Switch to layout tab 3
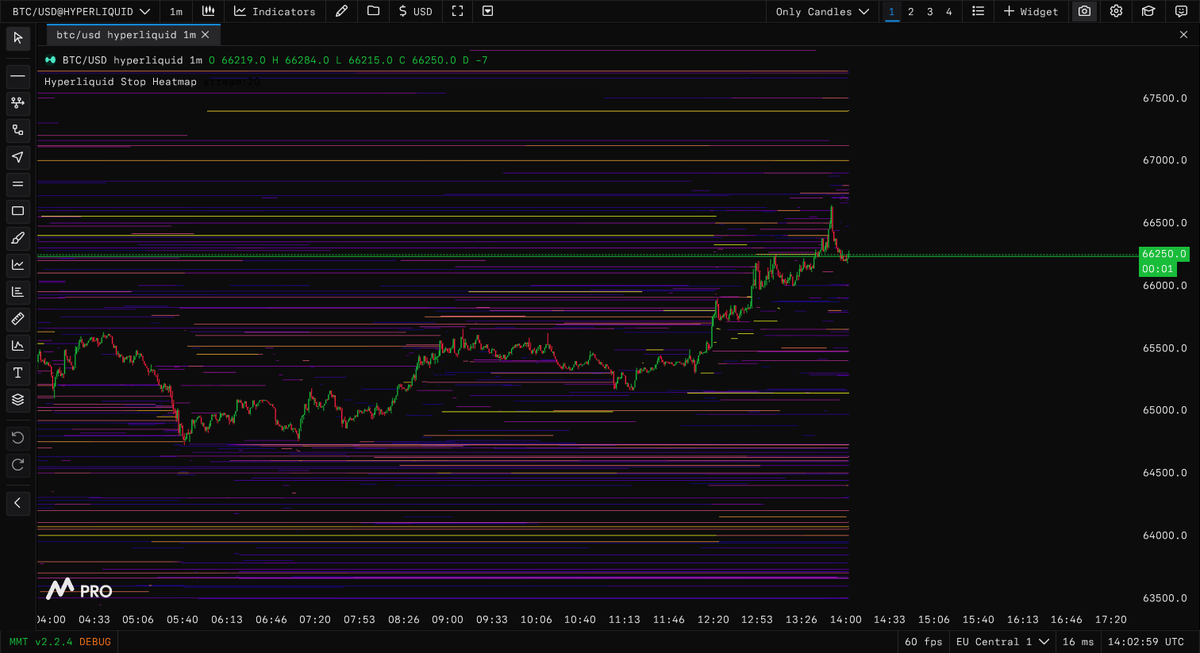The image size is (1200, 653). coord(930,12)
